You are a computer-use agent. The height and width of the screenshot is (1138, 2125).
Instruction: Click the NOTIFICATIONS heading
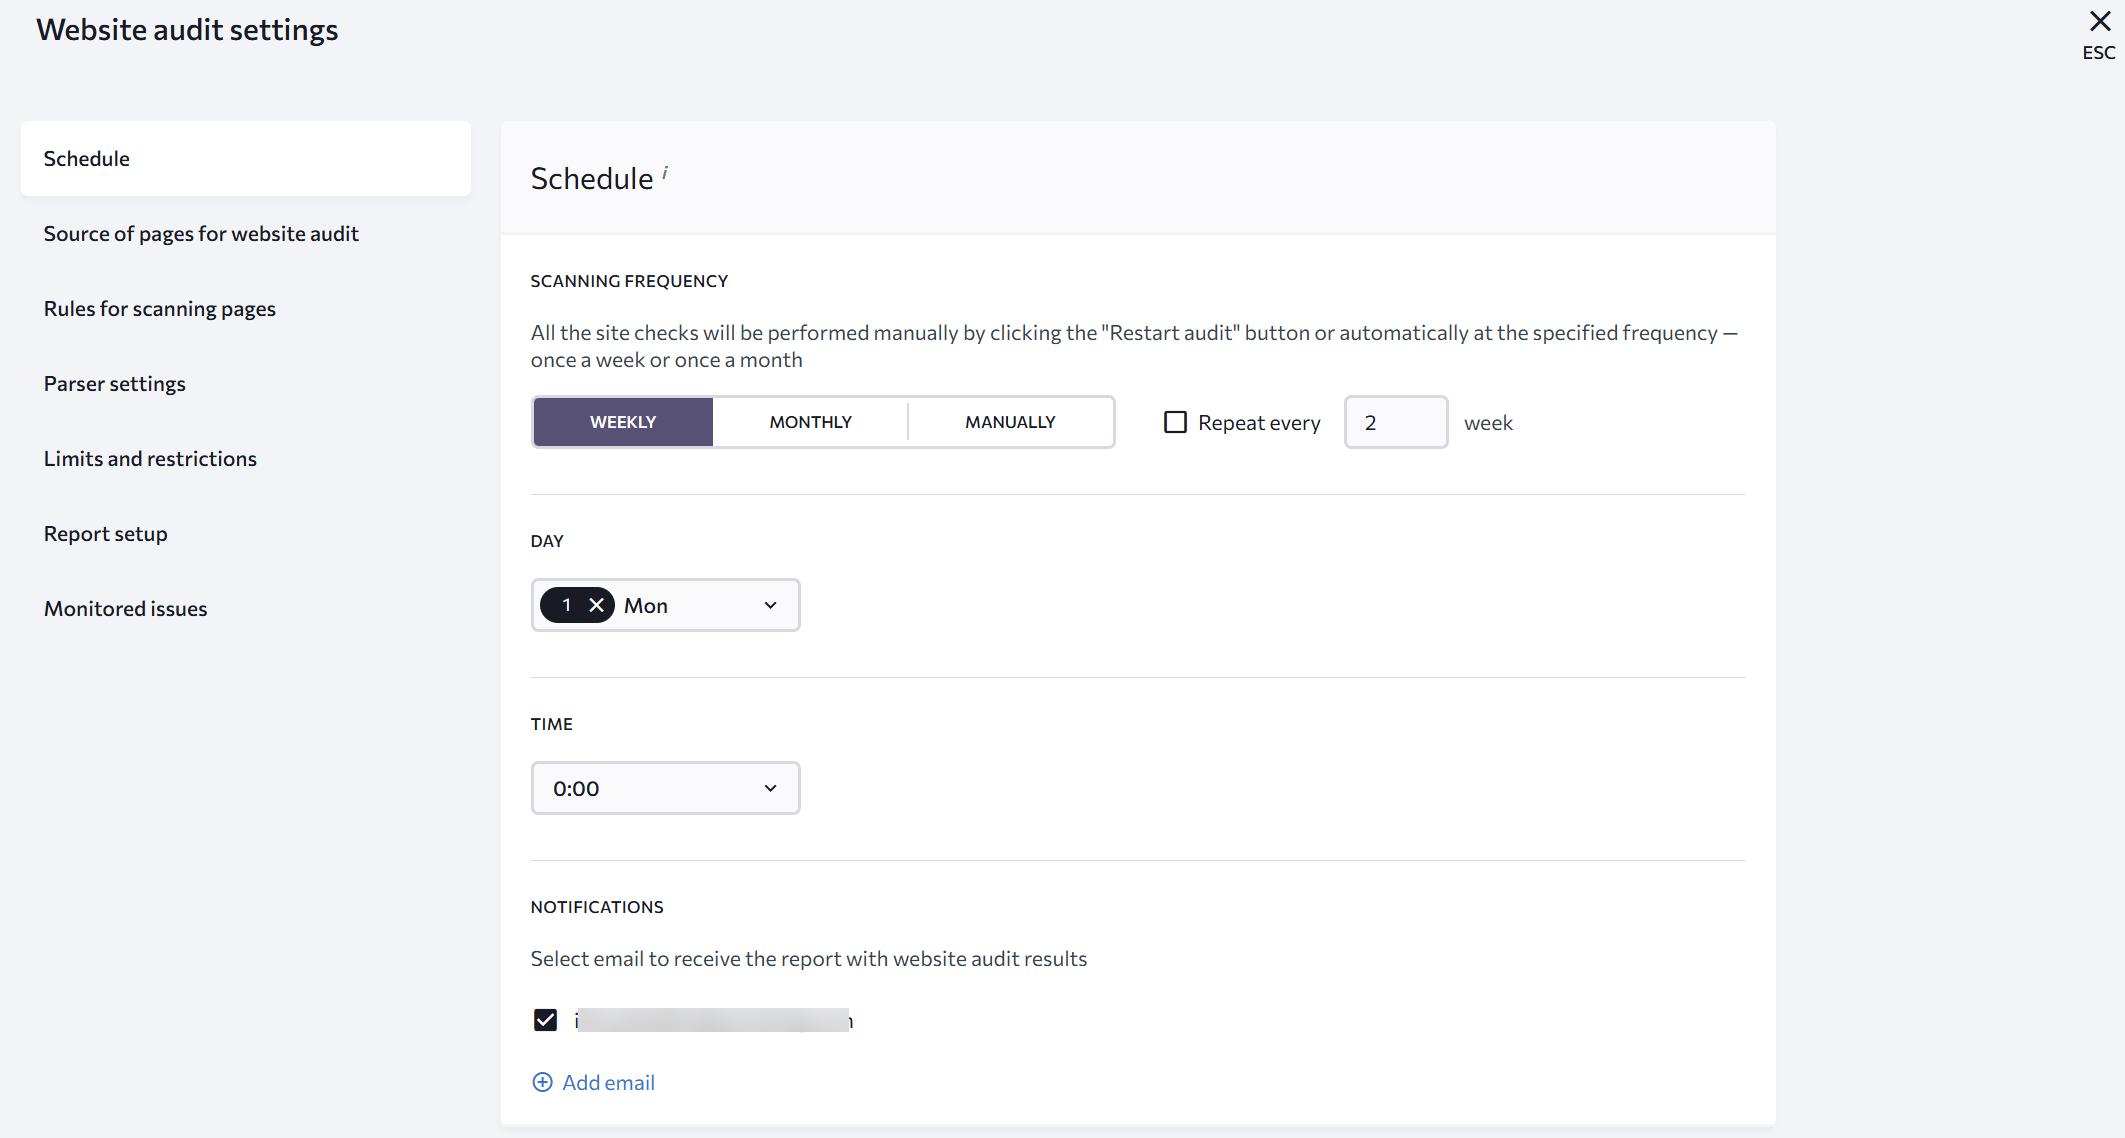[x=597, y=907]
